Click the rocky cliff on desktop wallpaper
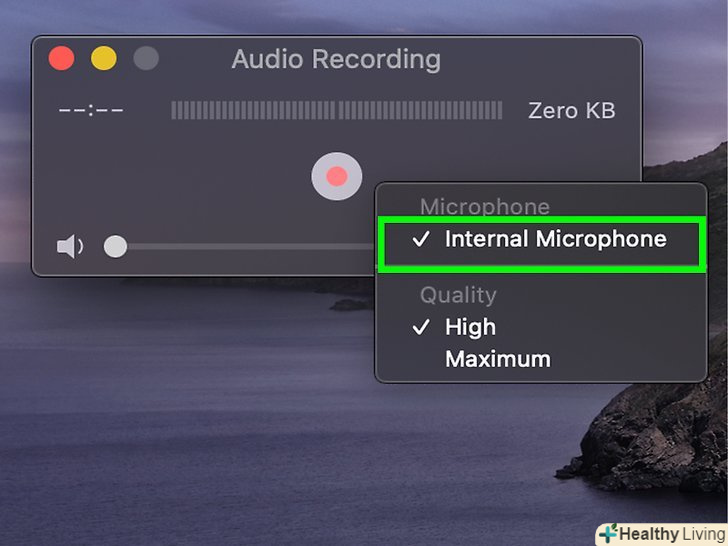This screenshot has width=728, height=546. [650, 432]
